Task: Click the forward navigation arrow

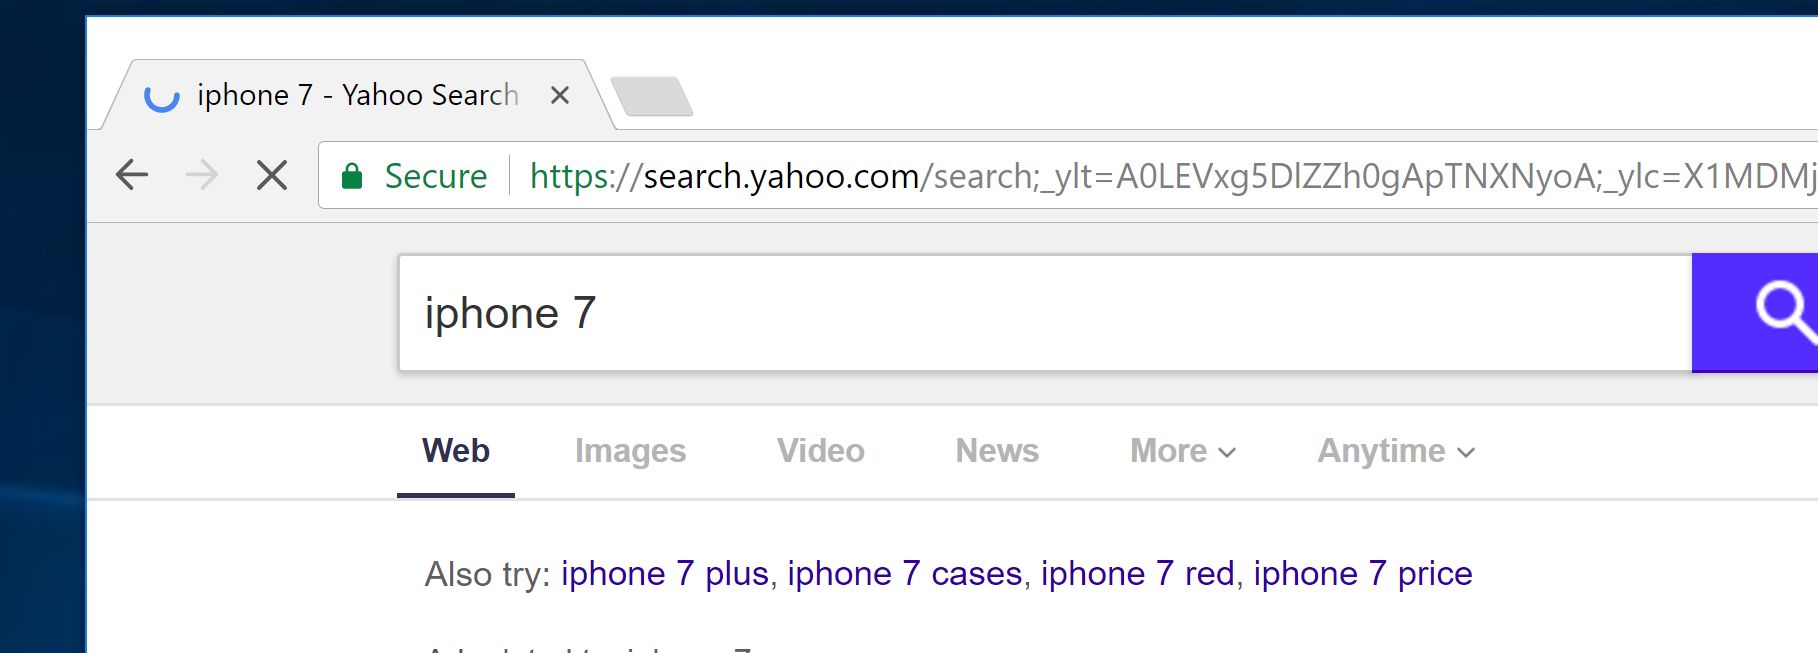Action: (202, 175)
